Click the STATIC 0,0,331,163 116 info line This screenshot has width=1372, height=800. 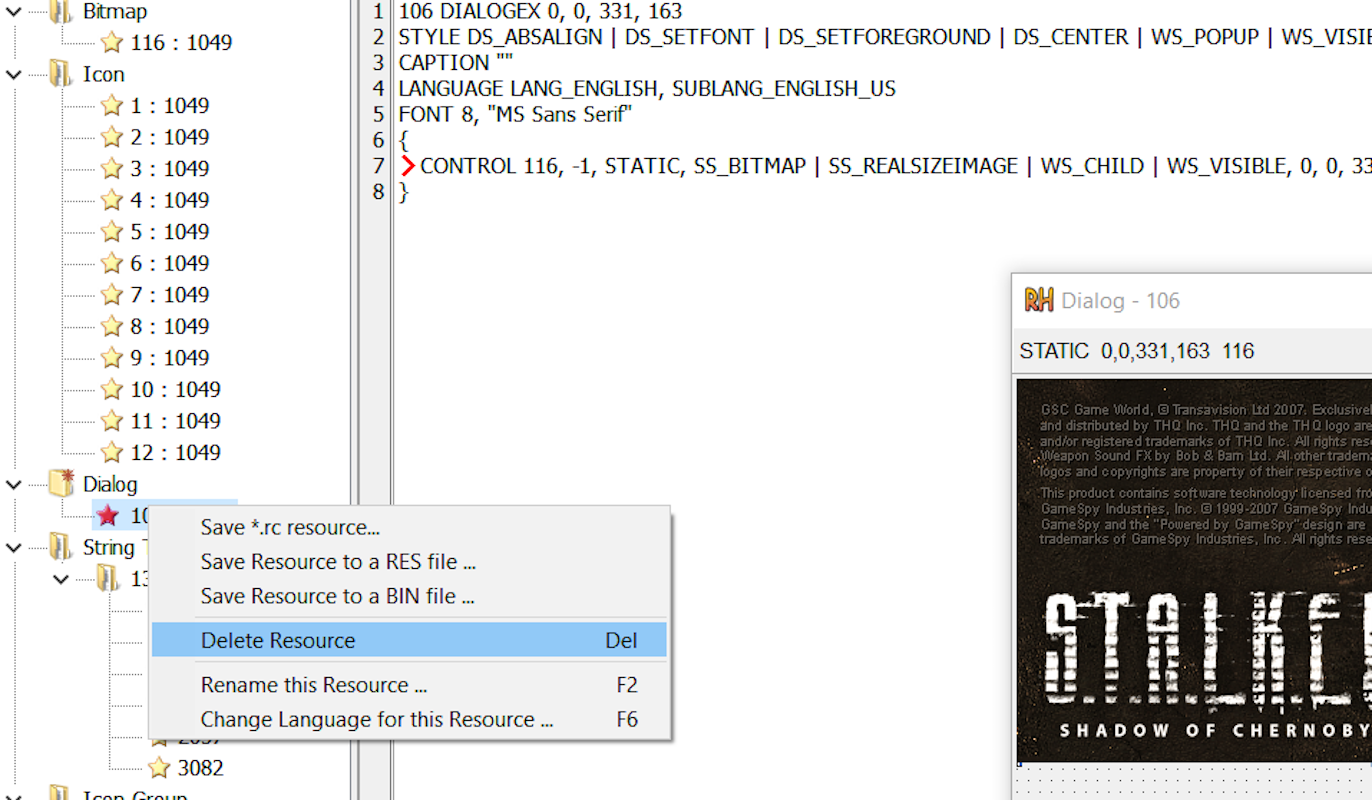pos(1136,351)
